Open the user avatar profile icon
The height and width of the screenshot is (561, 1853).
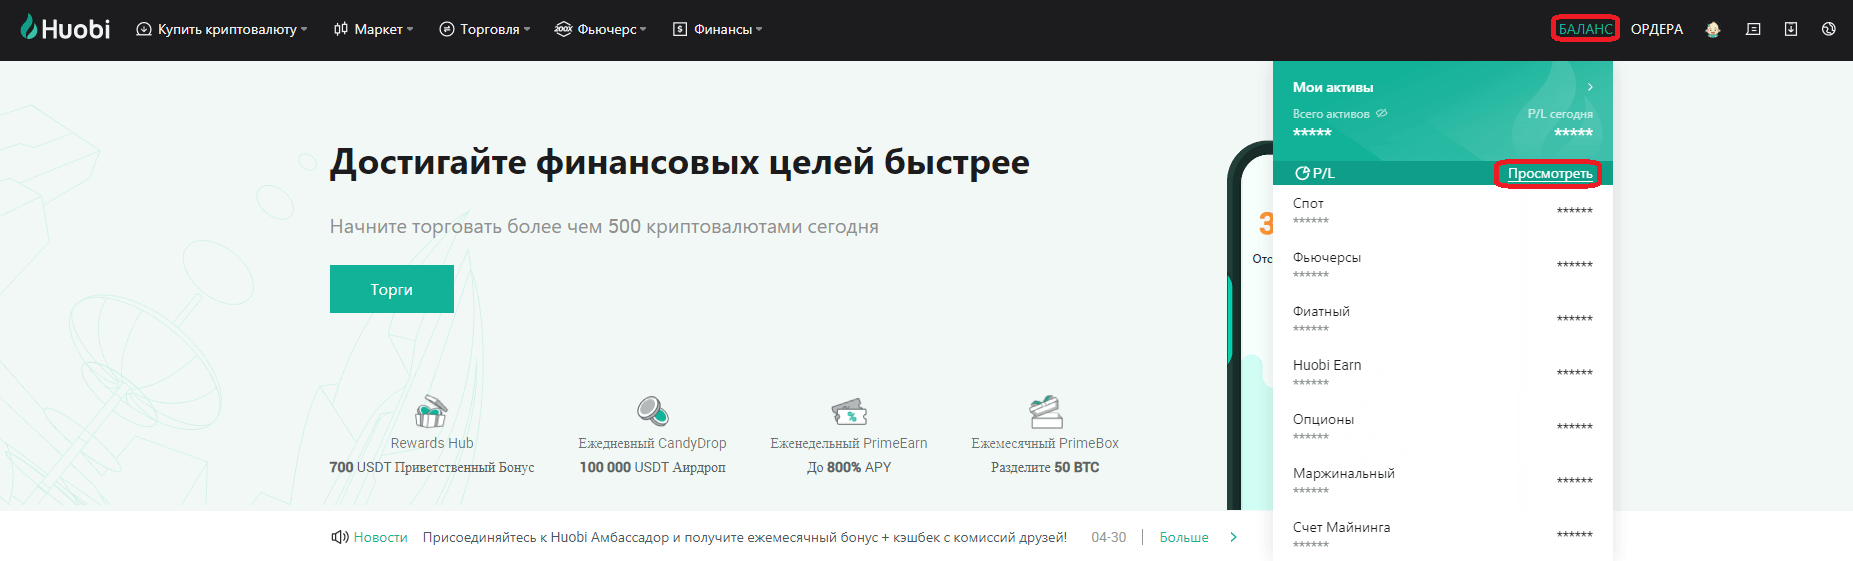[x=1713, y=29]
